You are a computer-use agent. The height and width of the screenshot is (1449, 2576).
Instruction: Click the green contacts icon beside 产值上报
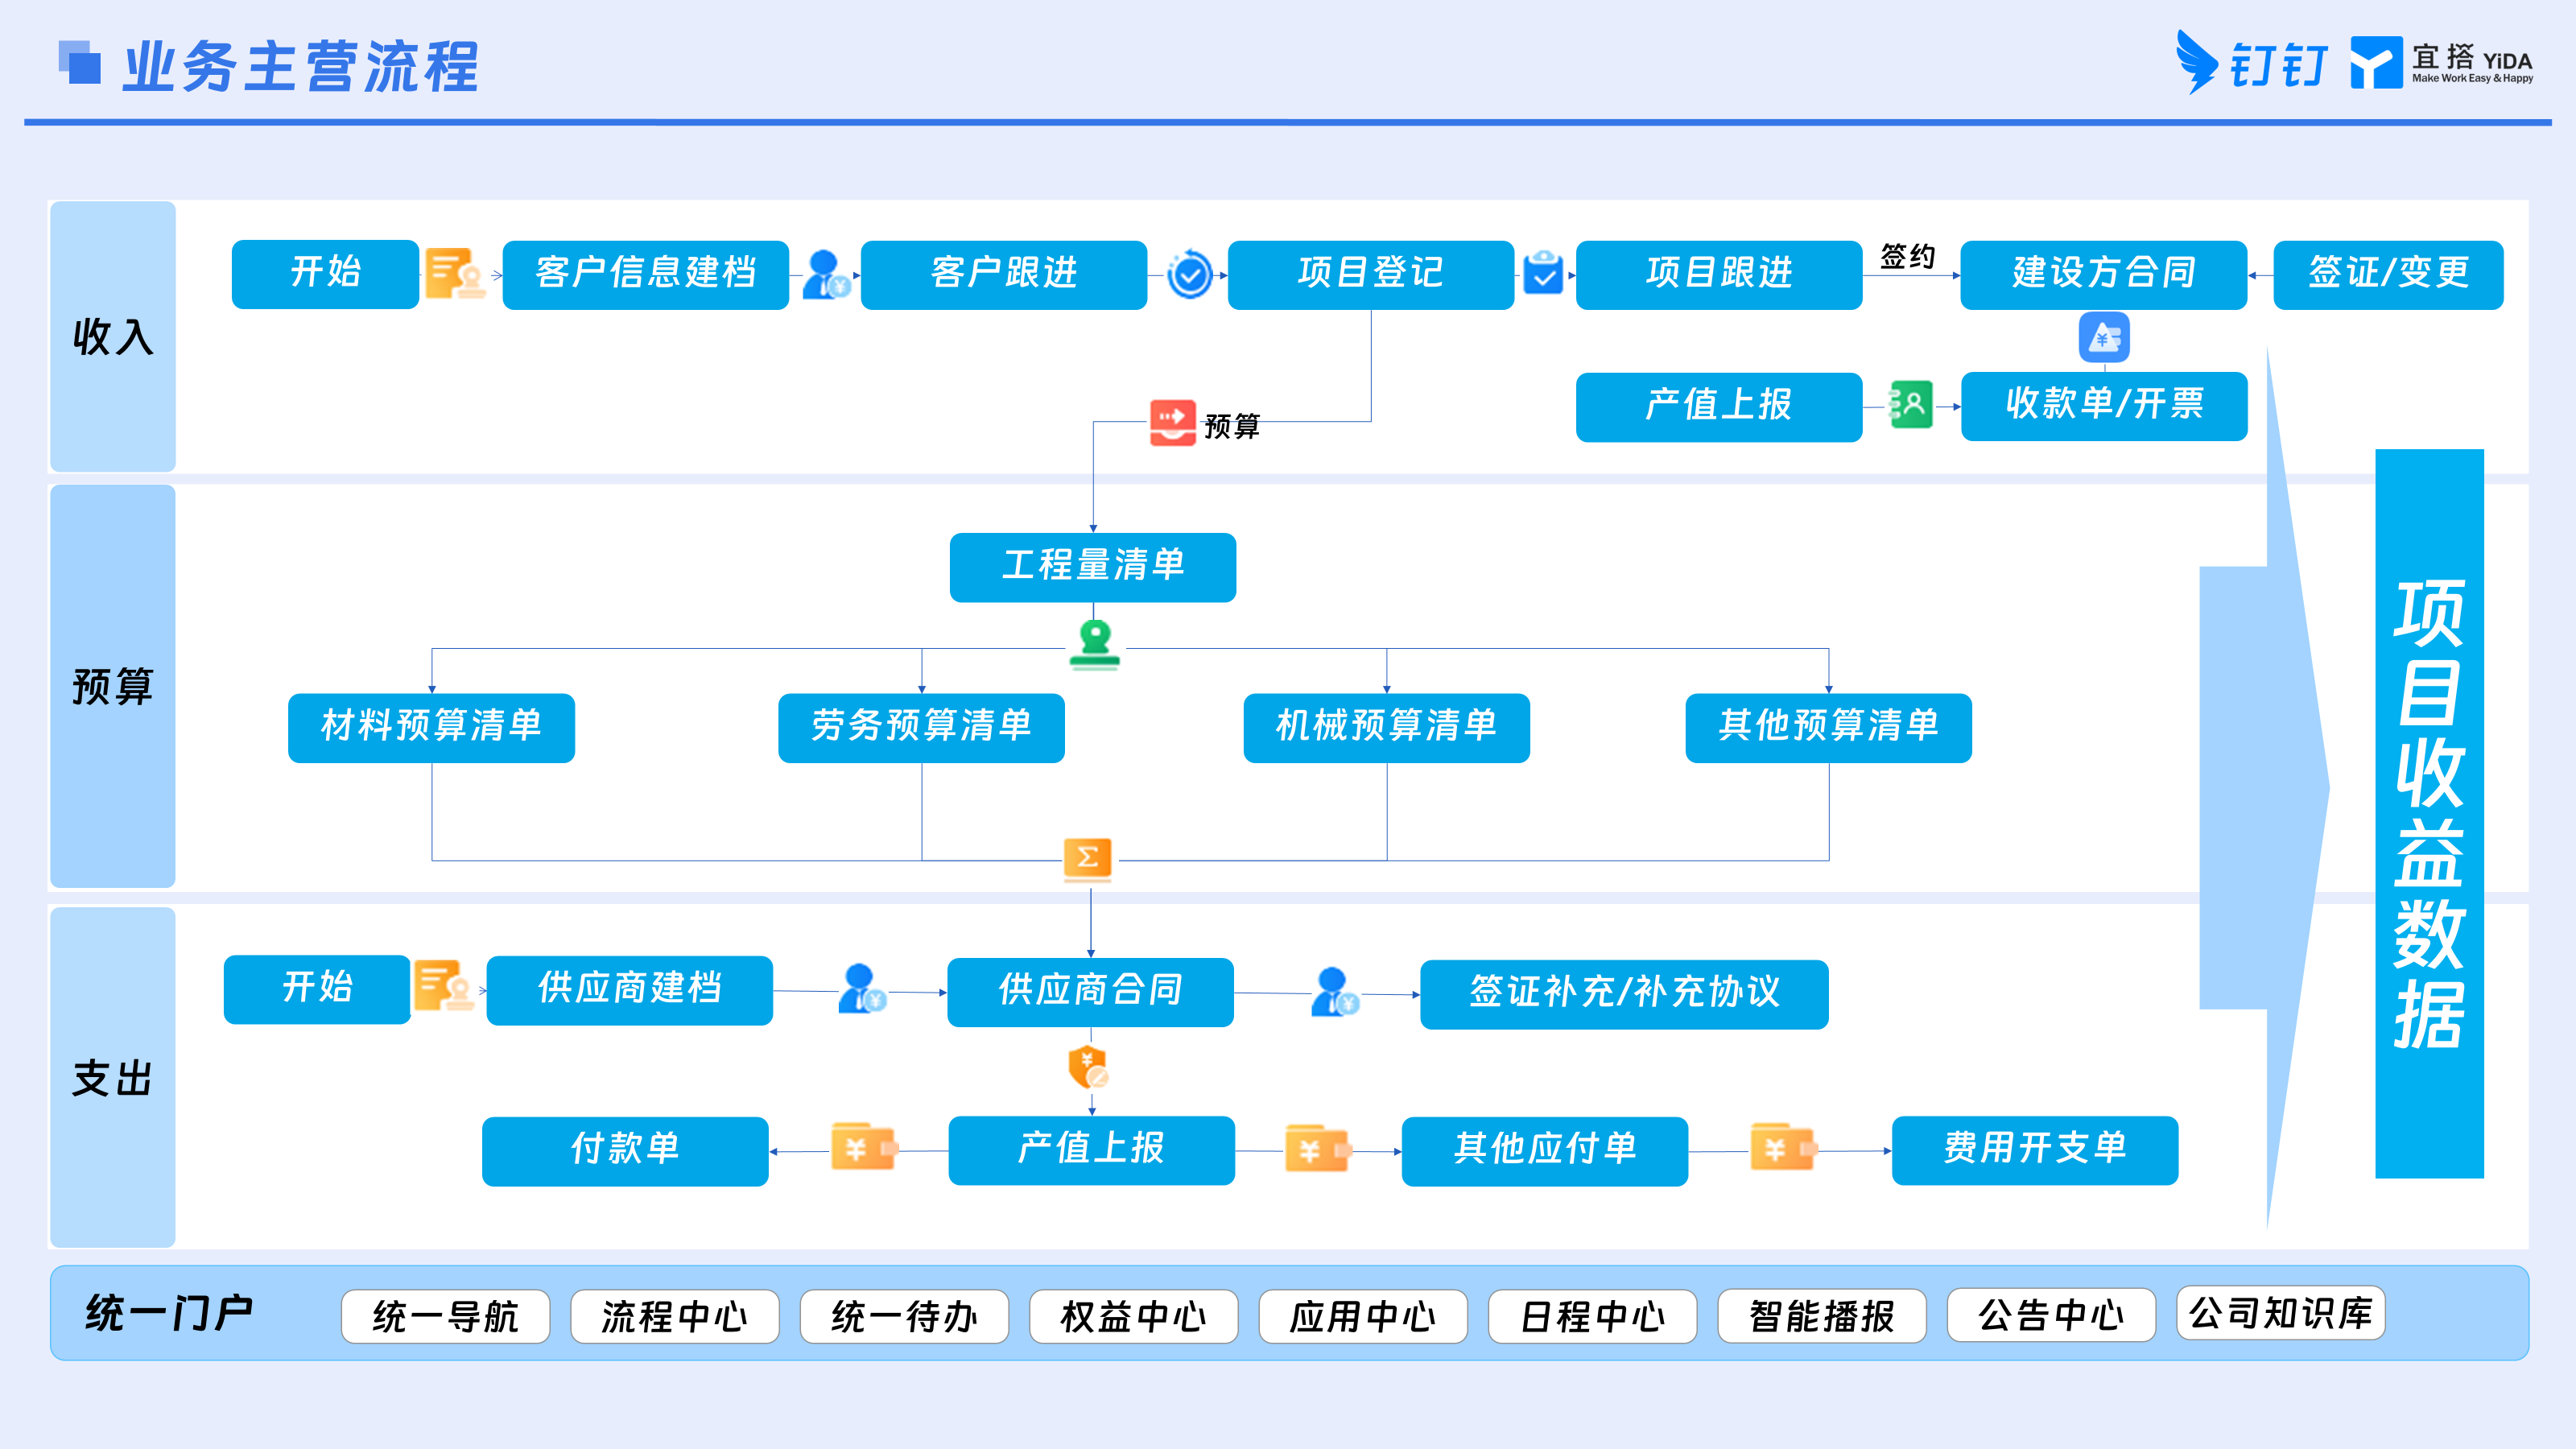(1911, 405)
